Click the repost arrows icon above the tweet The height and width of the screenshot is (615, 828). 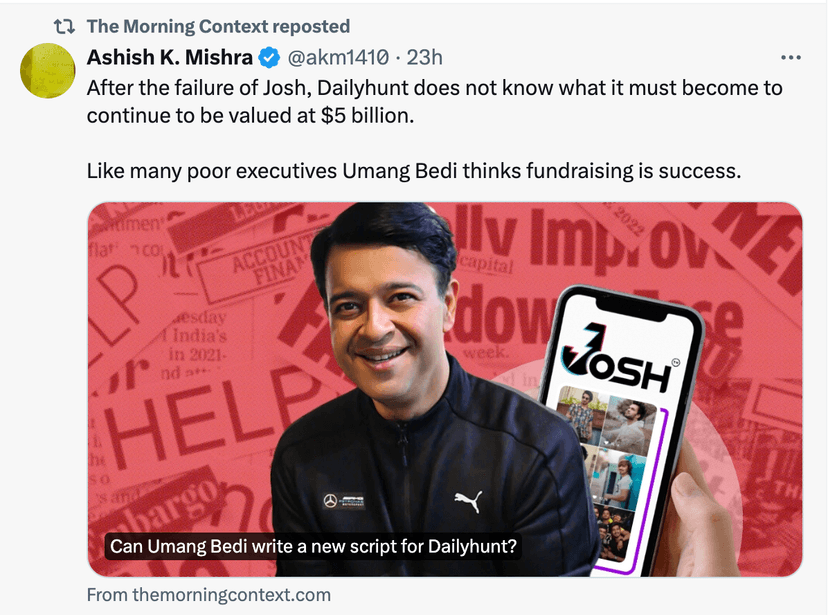64,26
